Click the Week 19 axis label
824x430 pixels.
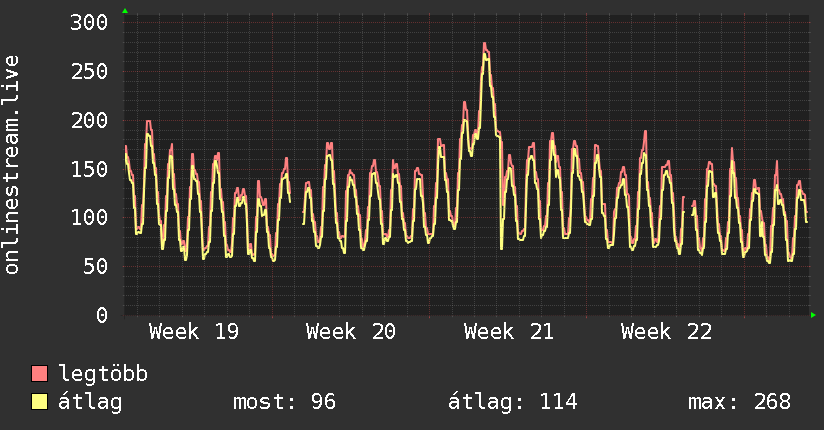[194, 332]
